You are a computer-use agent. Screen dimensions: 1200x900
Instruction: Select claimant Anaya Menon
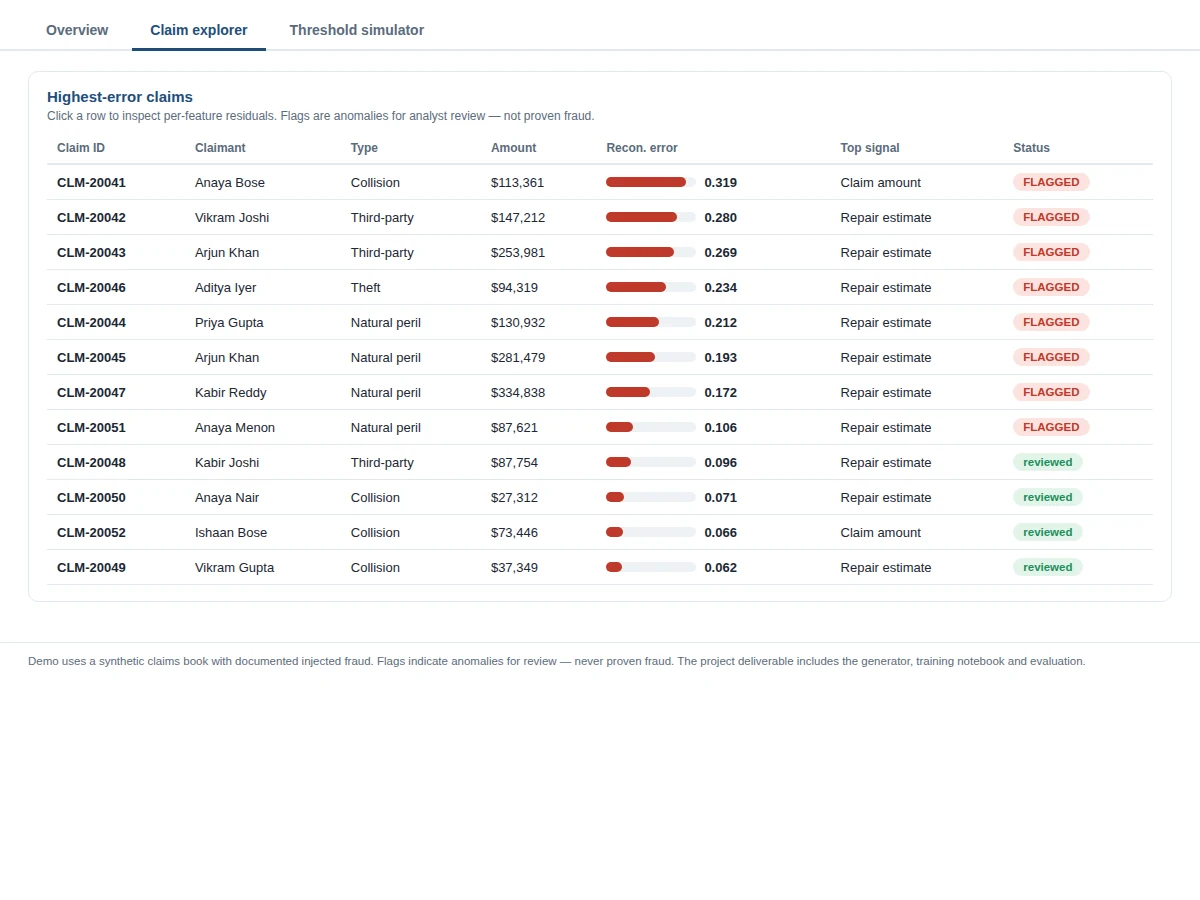point(235,427)
